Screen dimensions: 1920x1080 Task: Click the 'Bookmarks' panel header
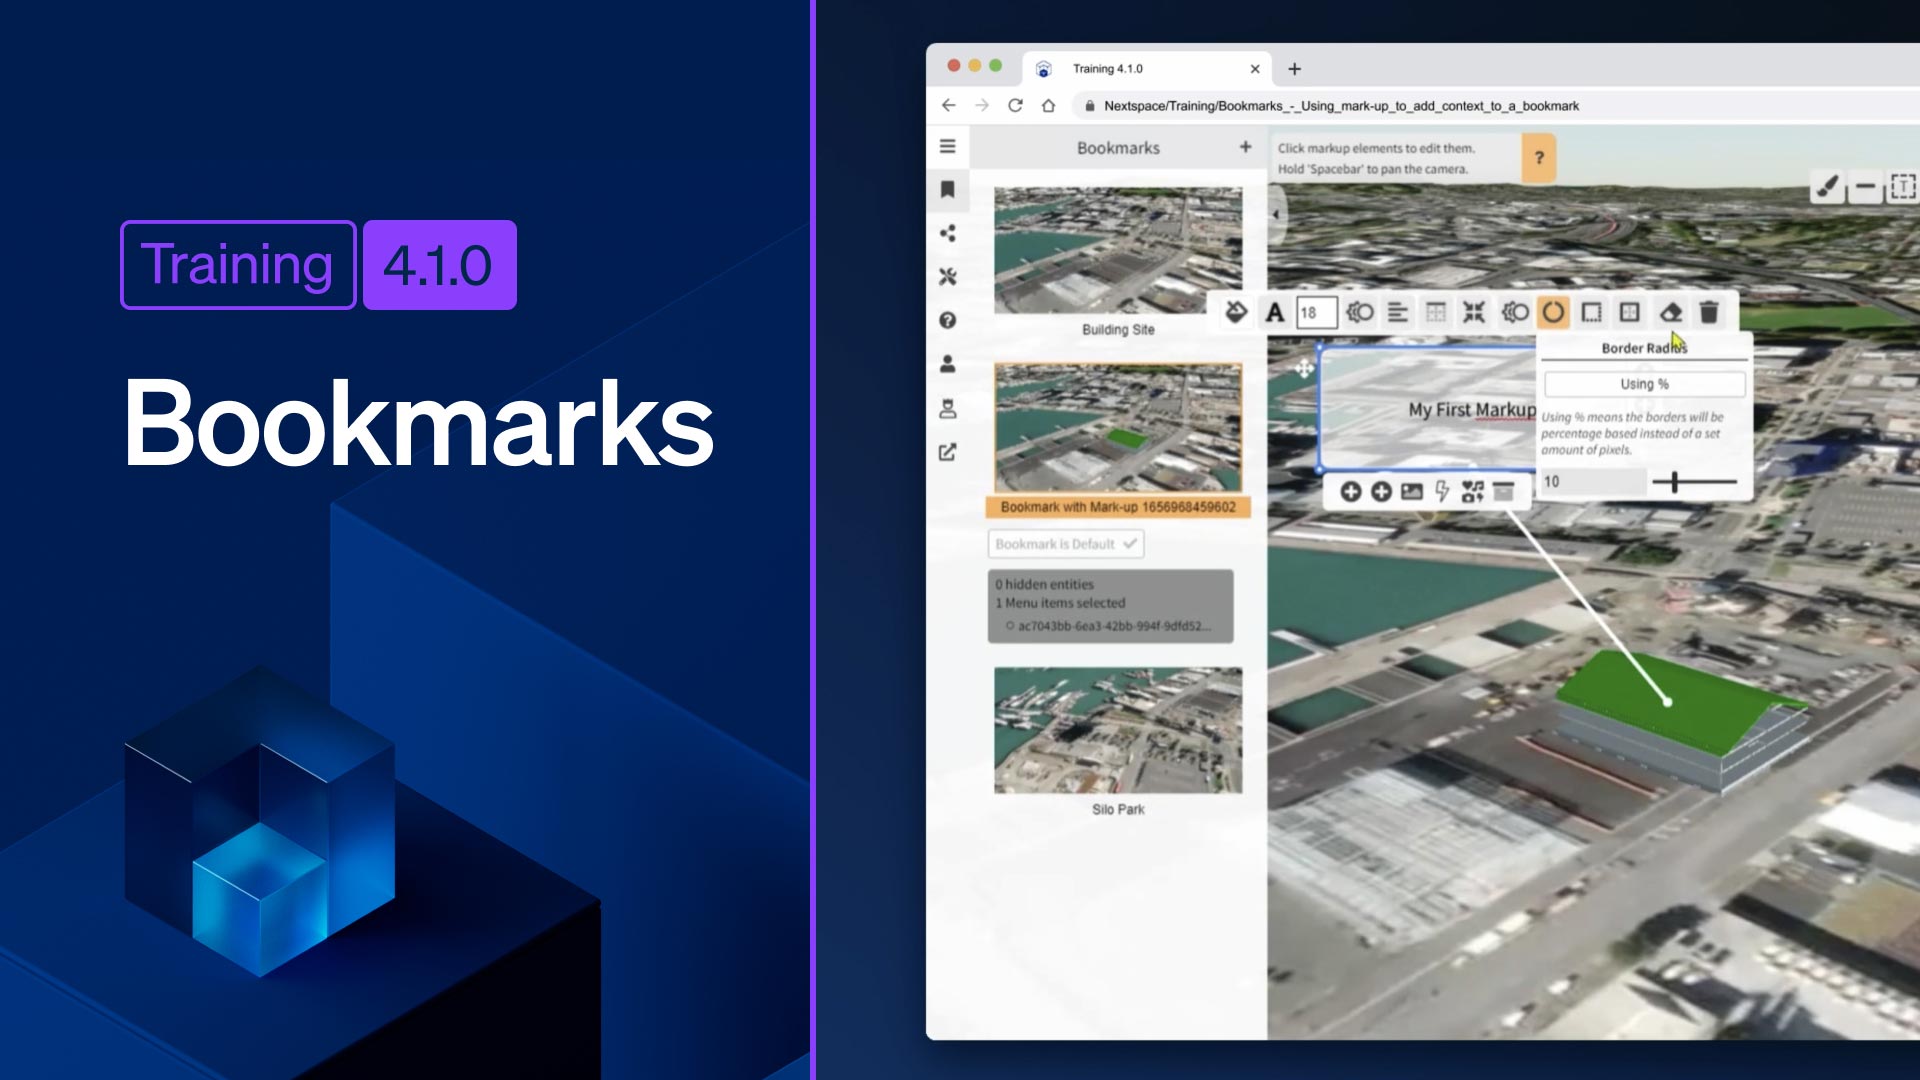[1118, 148]
